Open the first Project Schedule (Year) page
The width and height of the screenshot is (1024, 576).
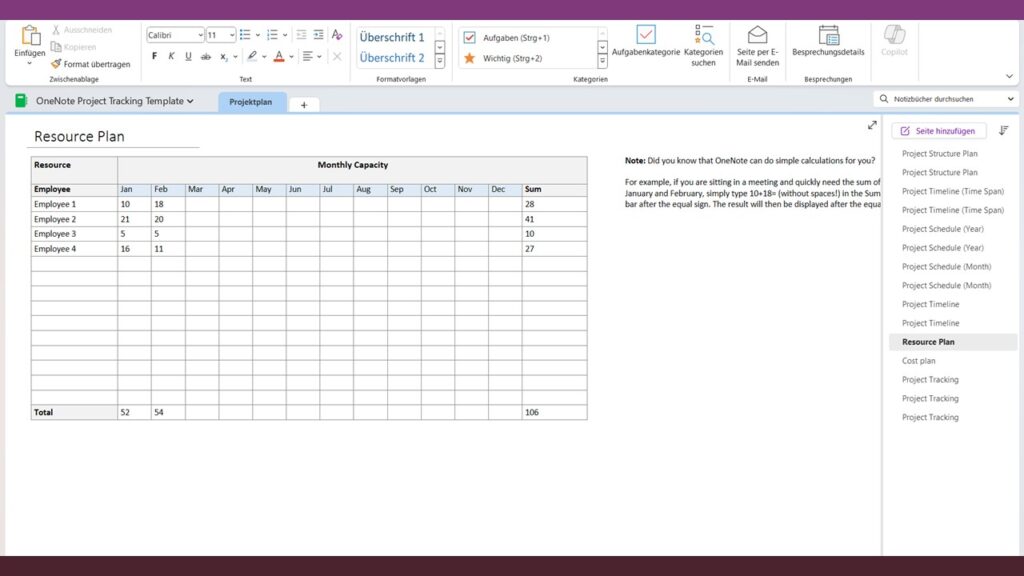click(x=942, y=229)
